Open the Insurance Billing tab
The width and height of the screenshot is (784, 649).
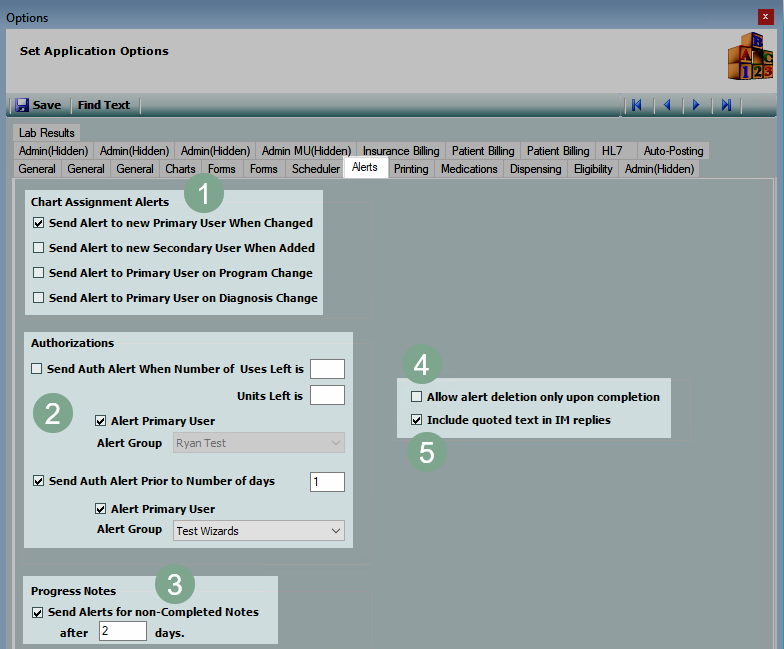(x=401, y=151)
